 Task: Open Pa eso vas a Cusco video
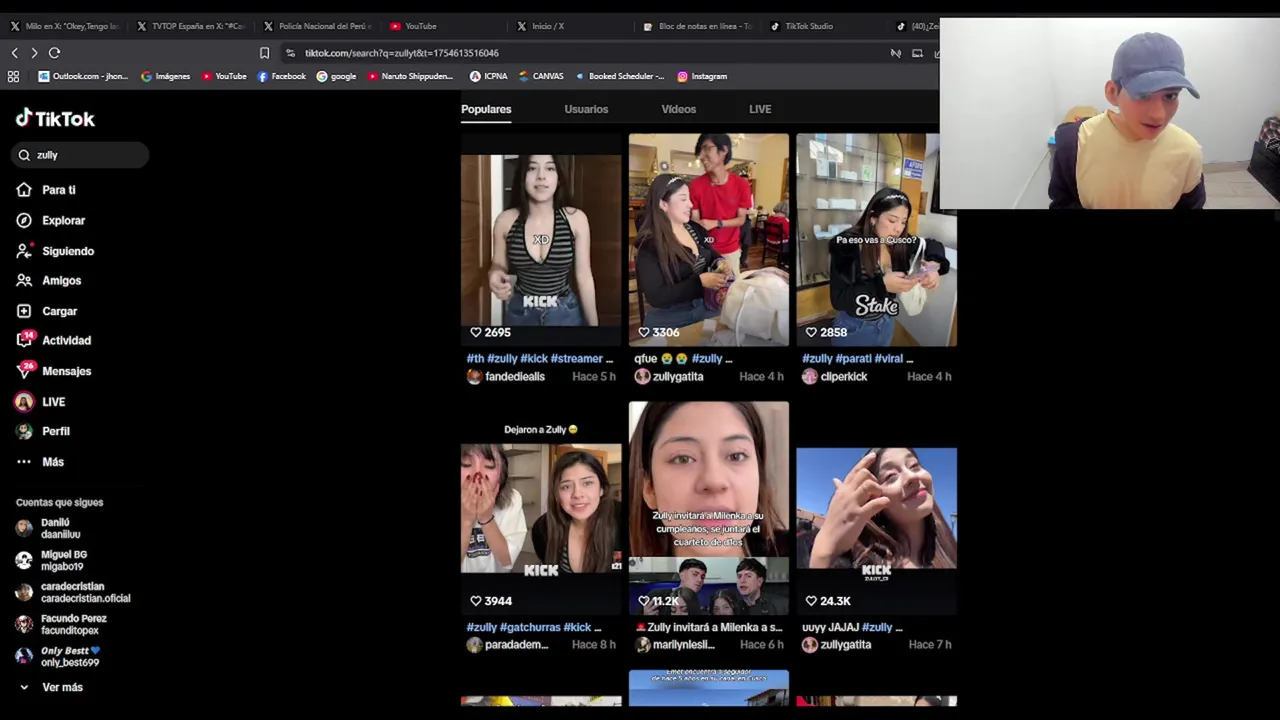876,240
